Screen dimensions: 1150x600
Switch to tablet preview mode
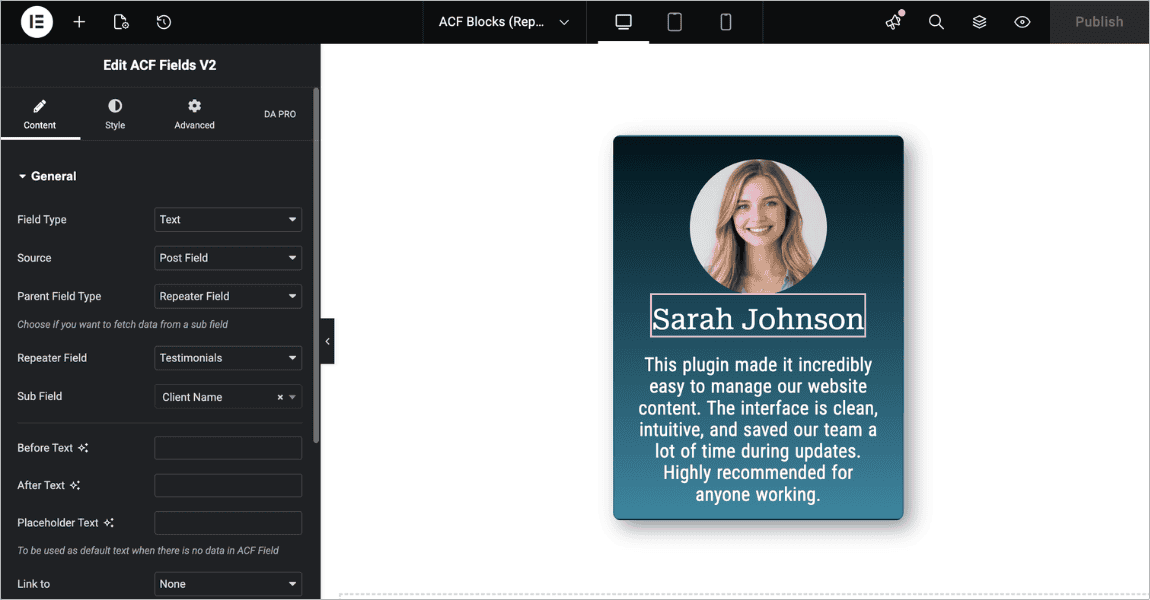tap(675, 22)
